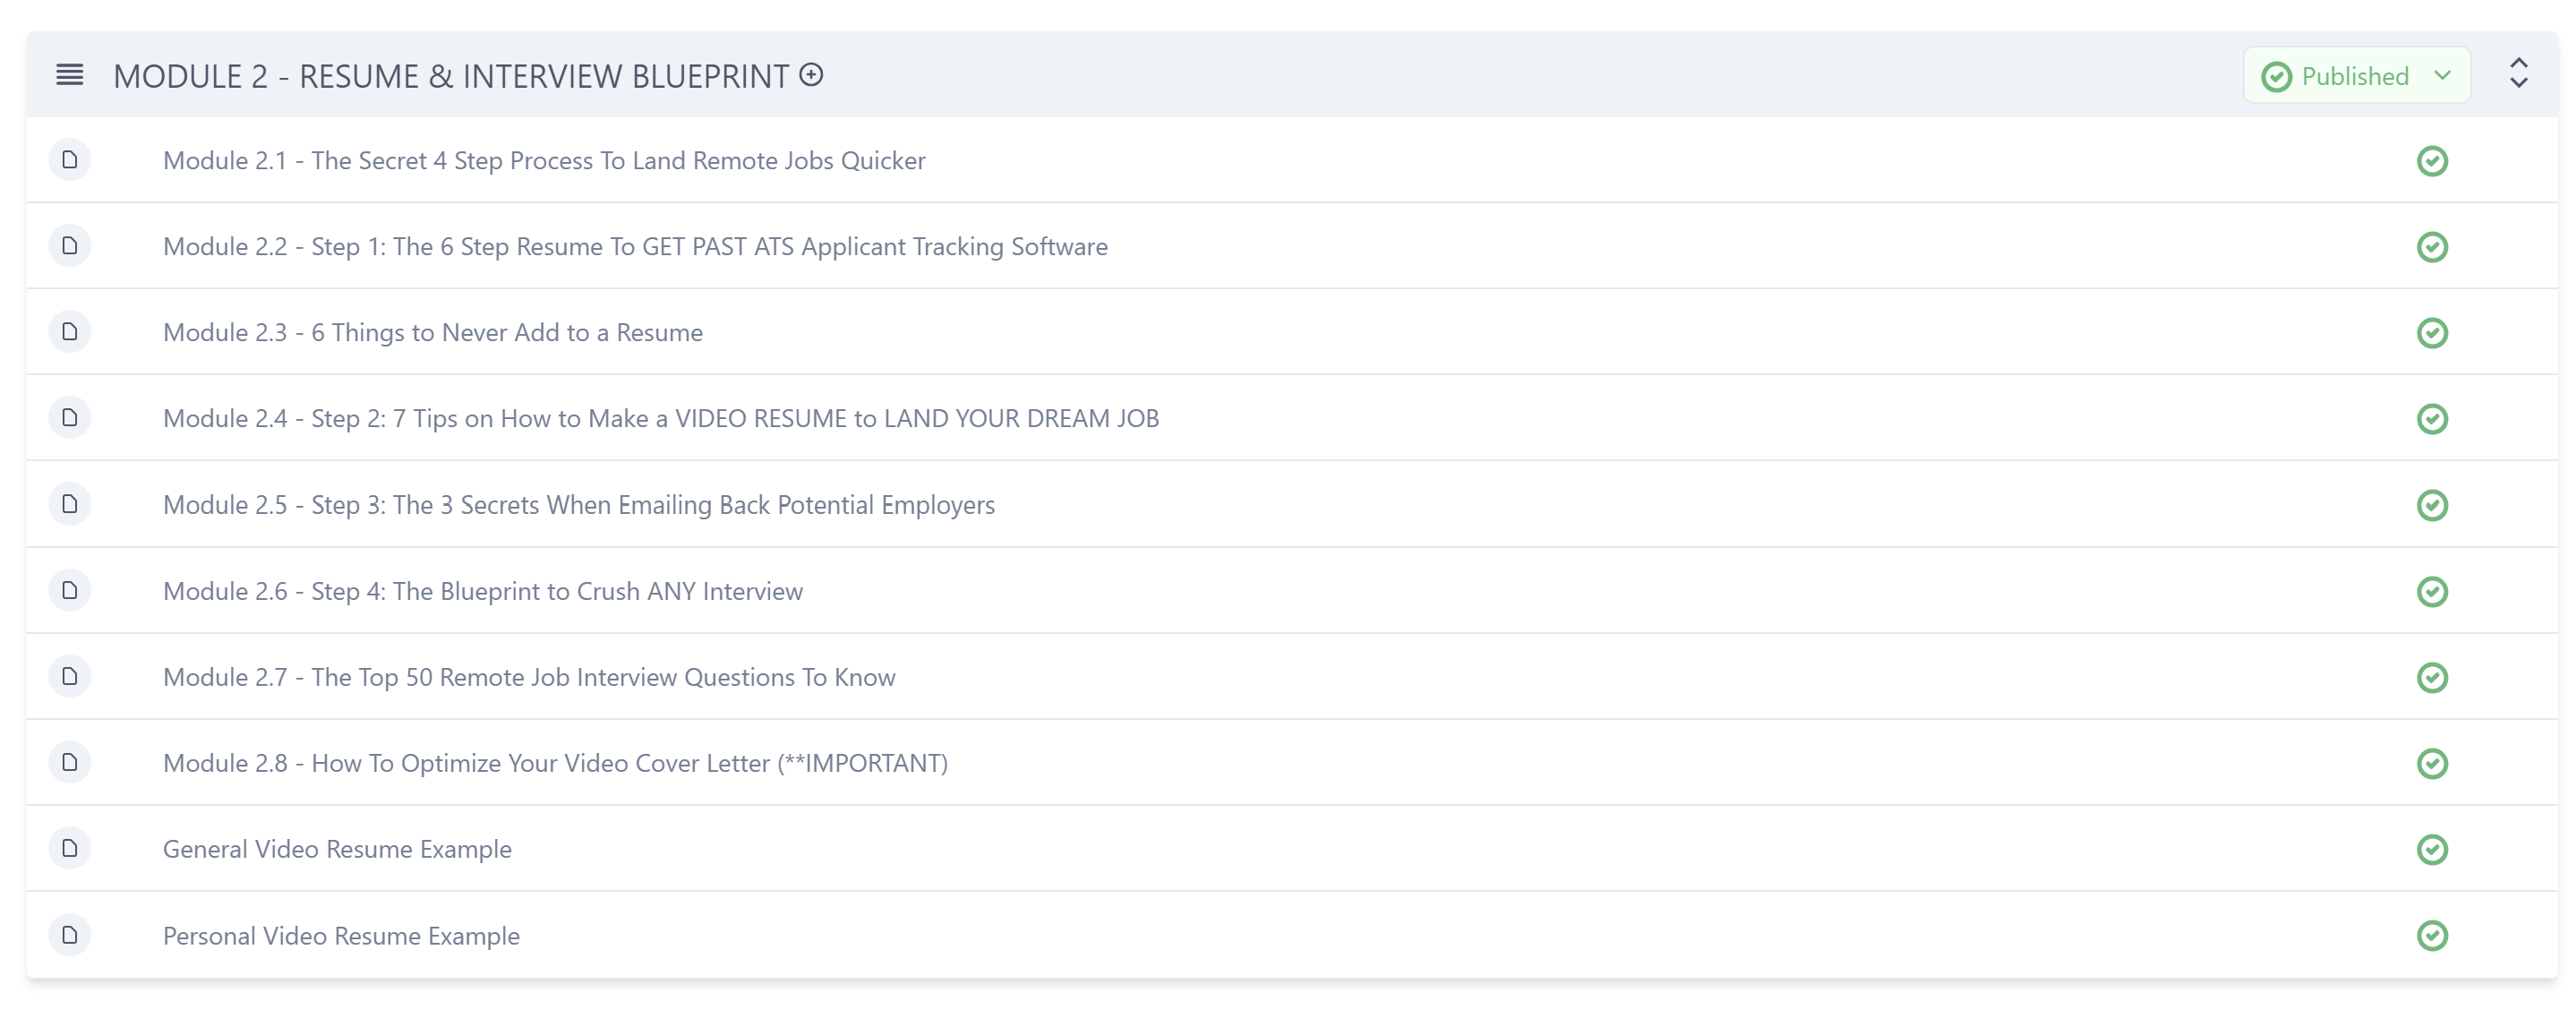Click the page icon for Module 2.2

pos(70,246)
